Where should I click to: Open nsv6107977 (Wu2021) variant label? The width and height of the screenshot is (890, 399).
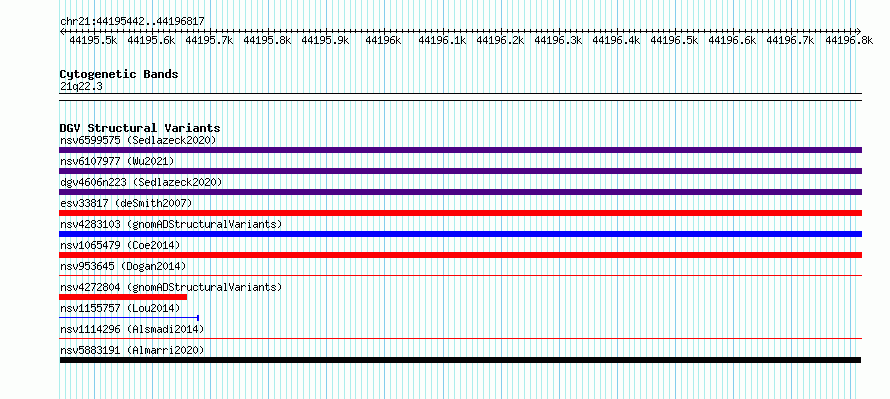pyautogui.click(x=117, y=161)
